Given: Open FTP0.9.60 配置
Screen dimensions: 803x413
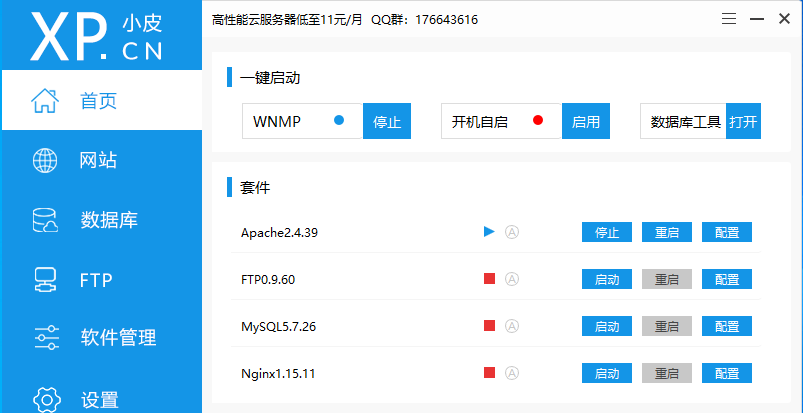Looking at the screenshot, I should click(x=727, y=279).
